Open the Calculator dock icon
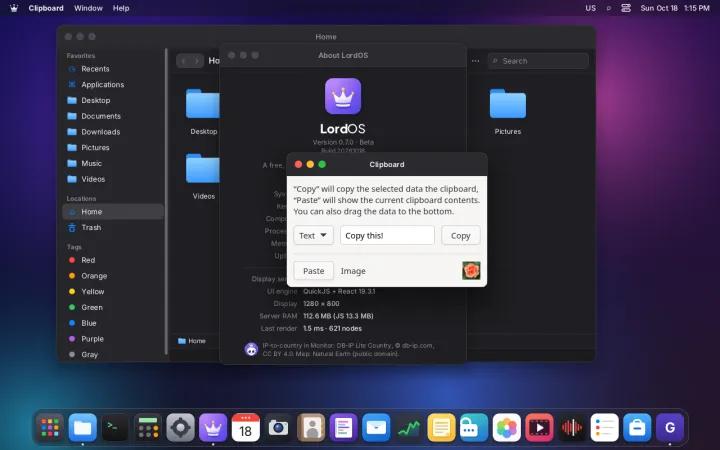The height and width of the screenshot is (450, 720). tap(148, 428)
